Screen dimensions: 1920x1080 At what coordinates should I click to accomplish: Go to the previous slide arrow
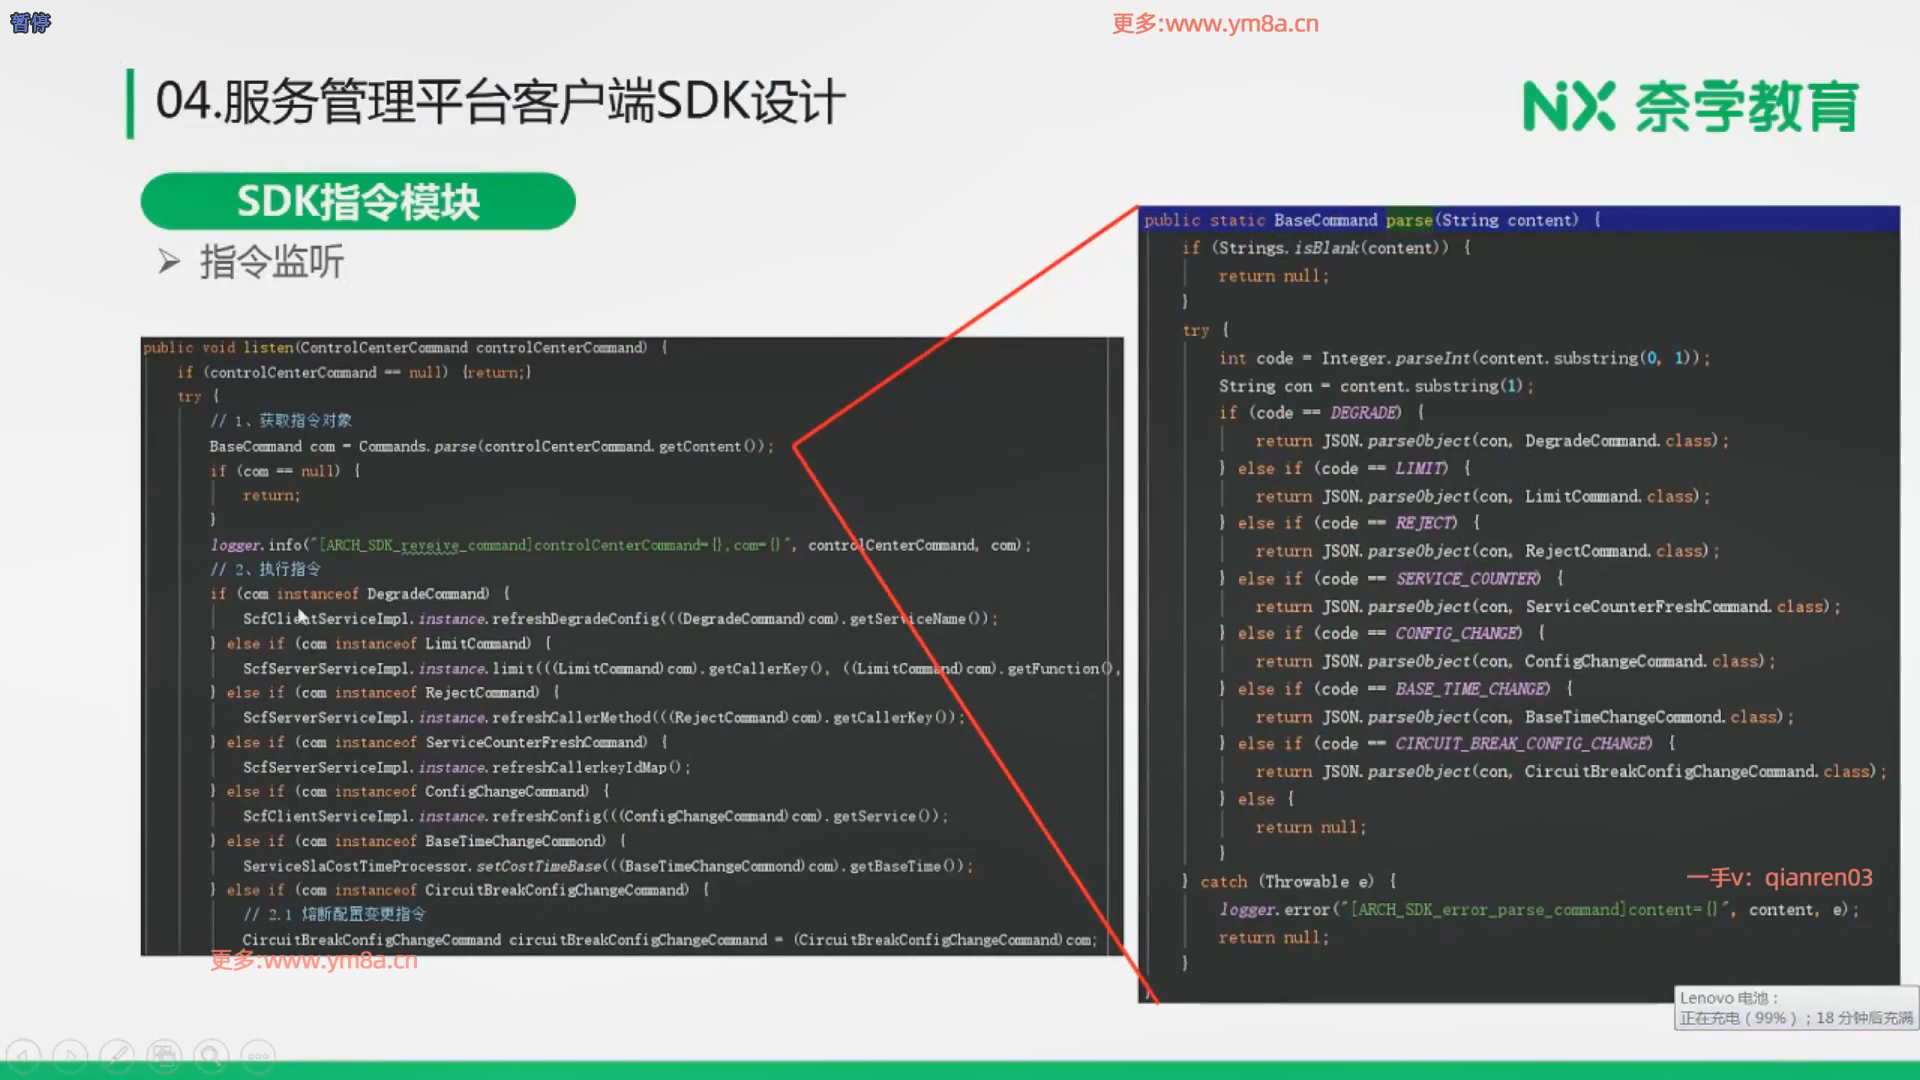23,1056
